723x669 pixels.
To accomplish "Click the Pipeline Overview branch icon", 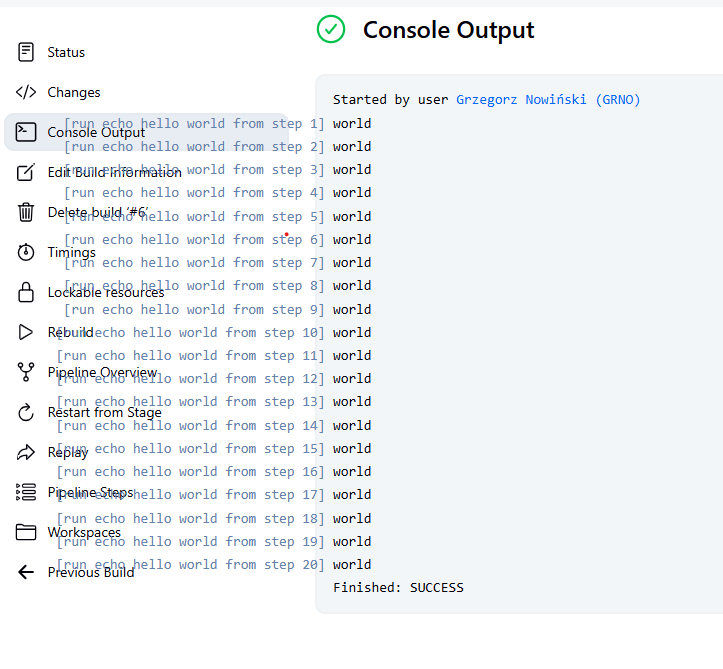I will click(26, 372).
